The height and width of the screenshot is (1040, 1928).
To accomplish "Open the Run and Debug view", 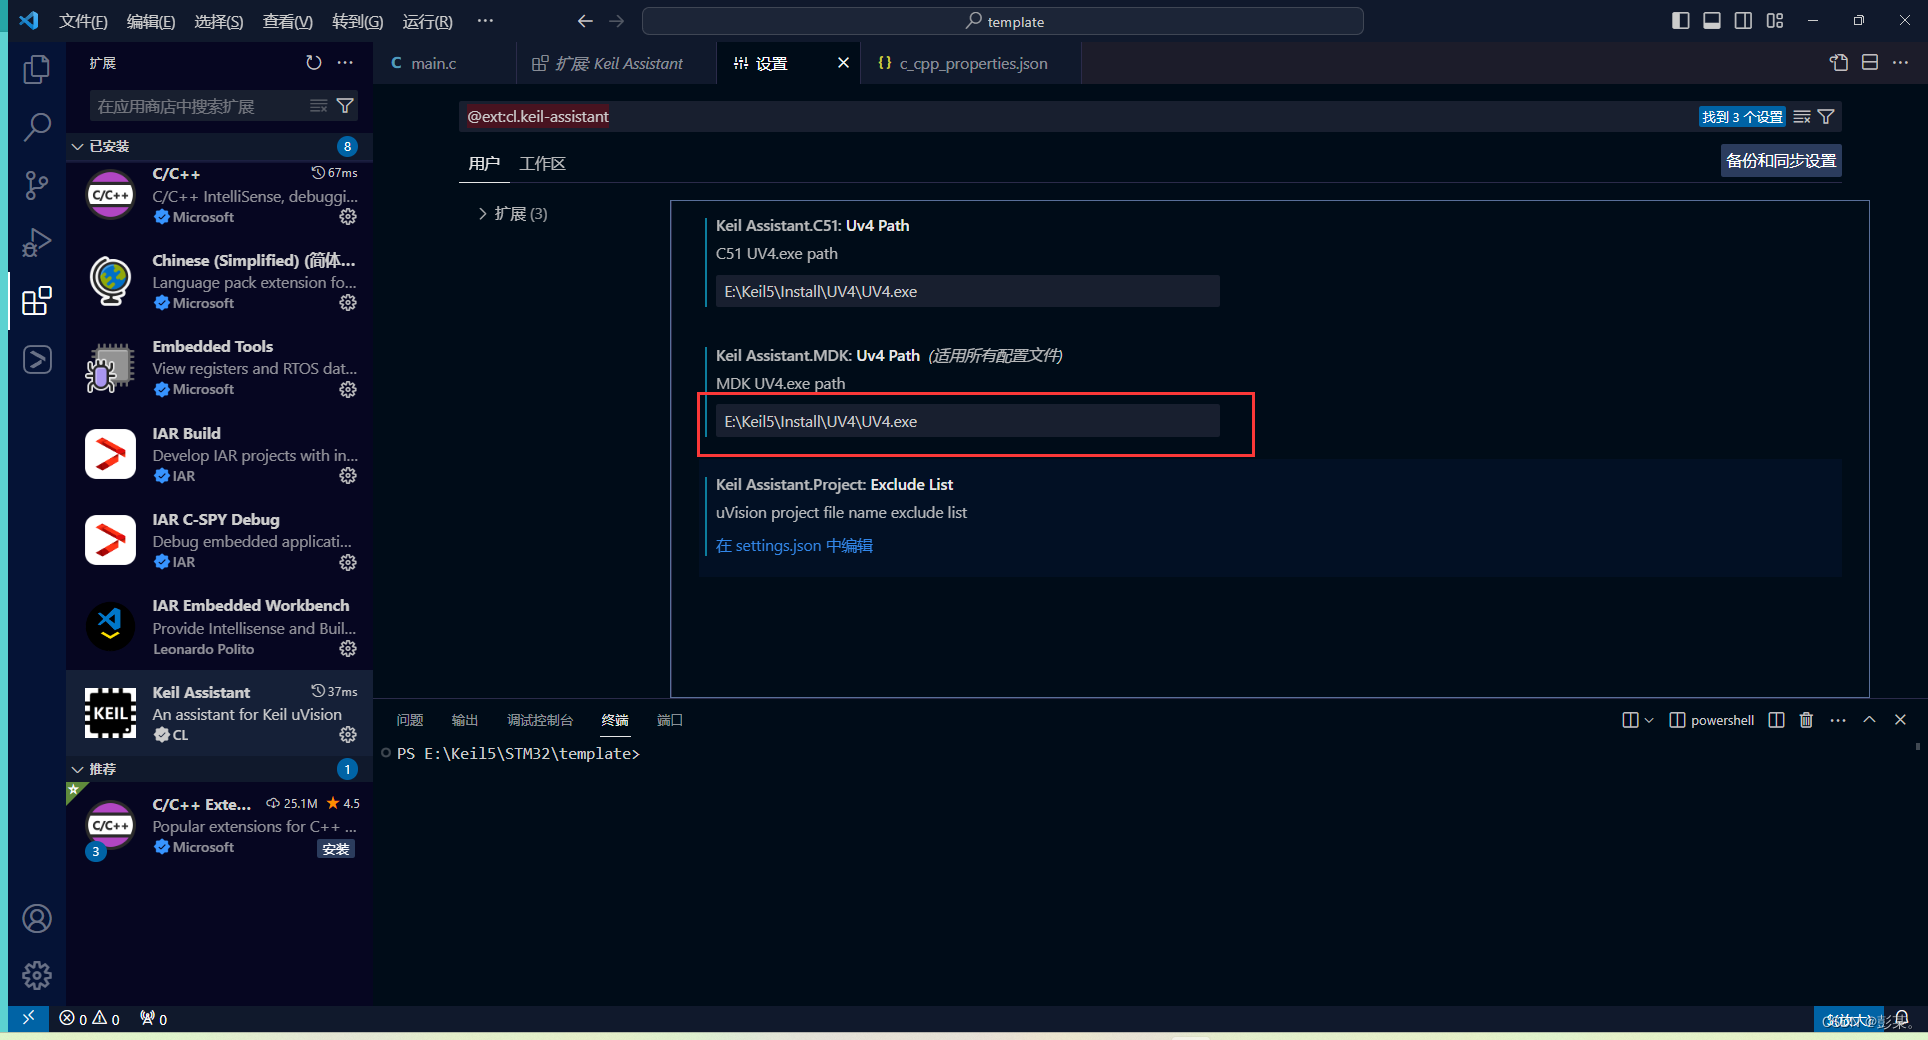I will [37, 243].
